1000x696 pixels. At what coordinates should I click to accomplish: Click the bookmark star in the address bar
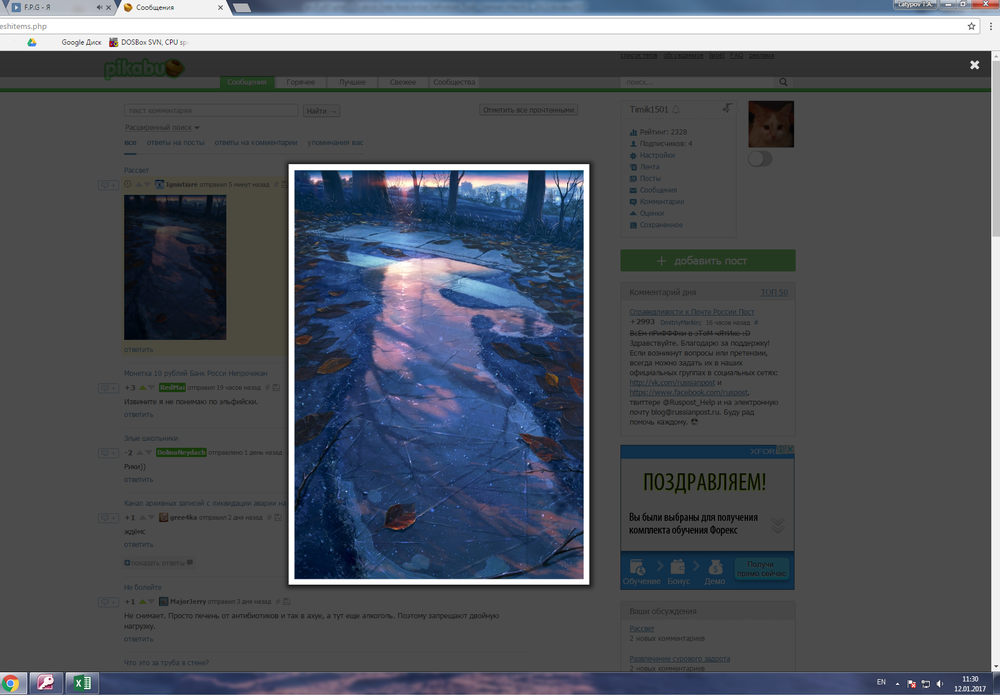point(971,26)
